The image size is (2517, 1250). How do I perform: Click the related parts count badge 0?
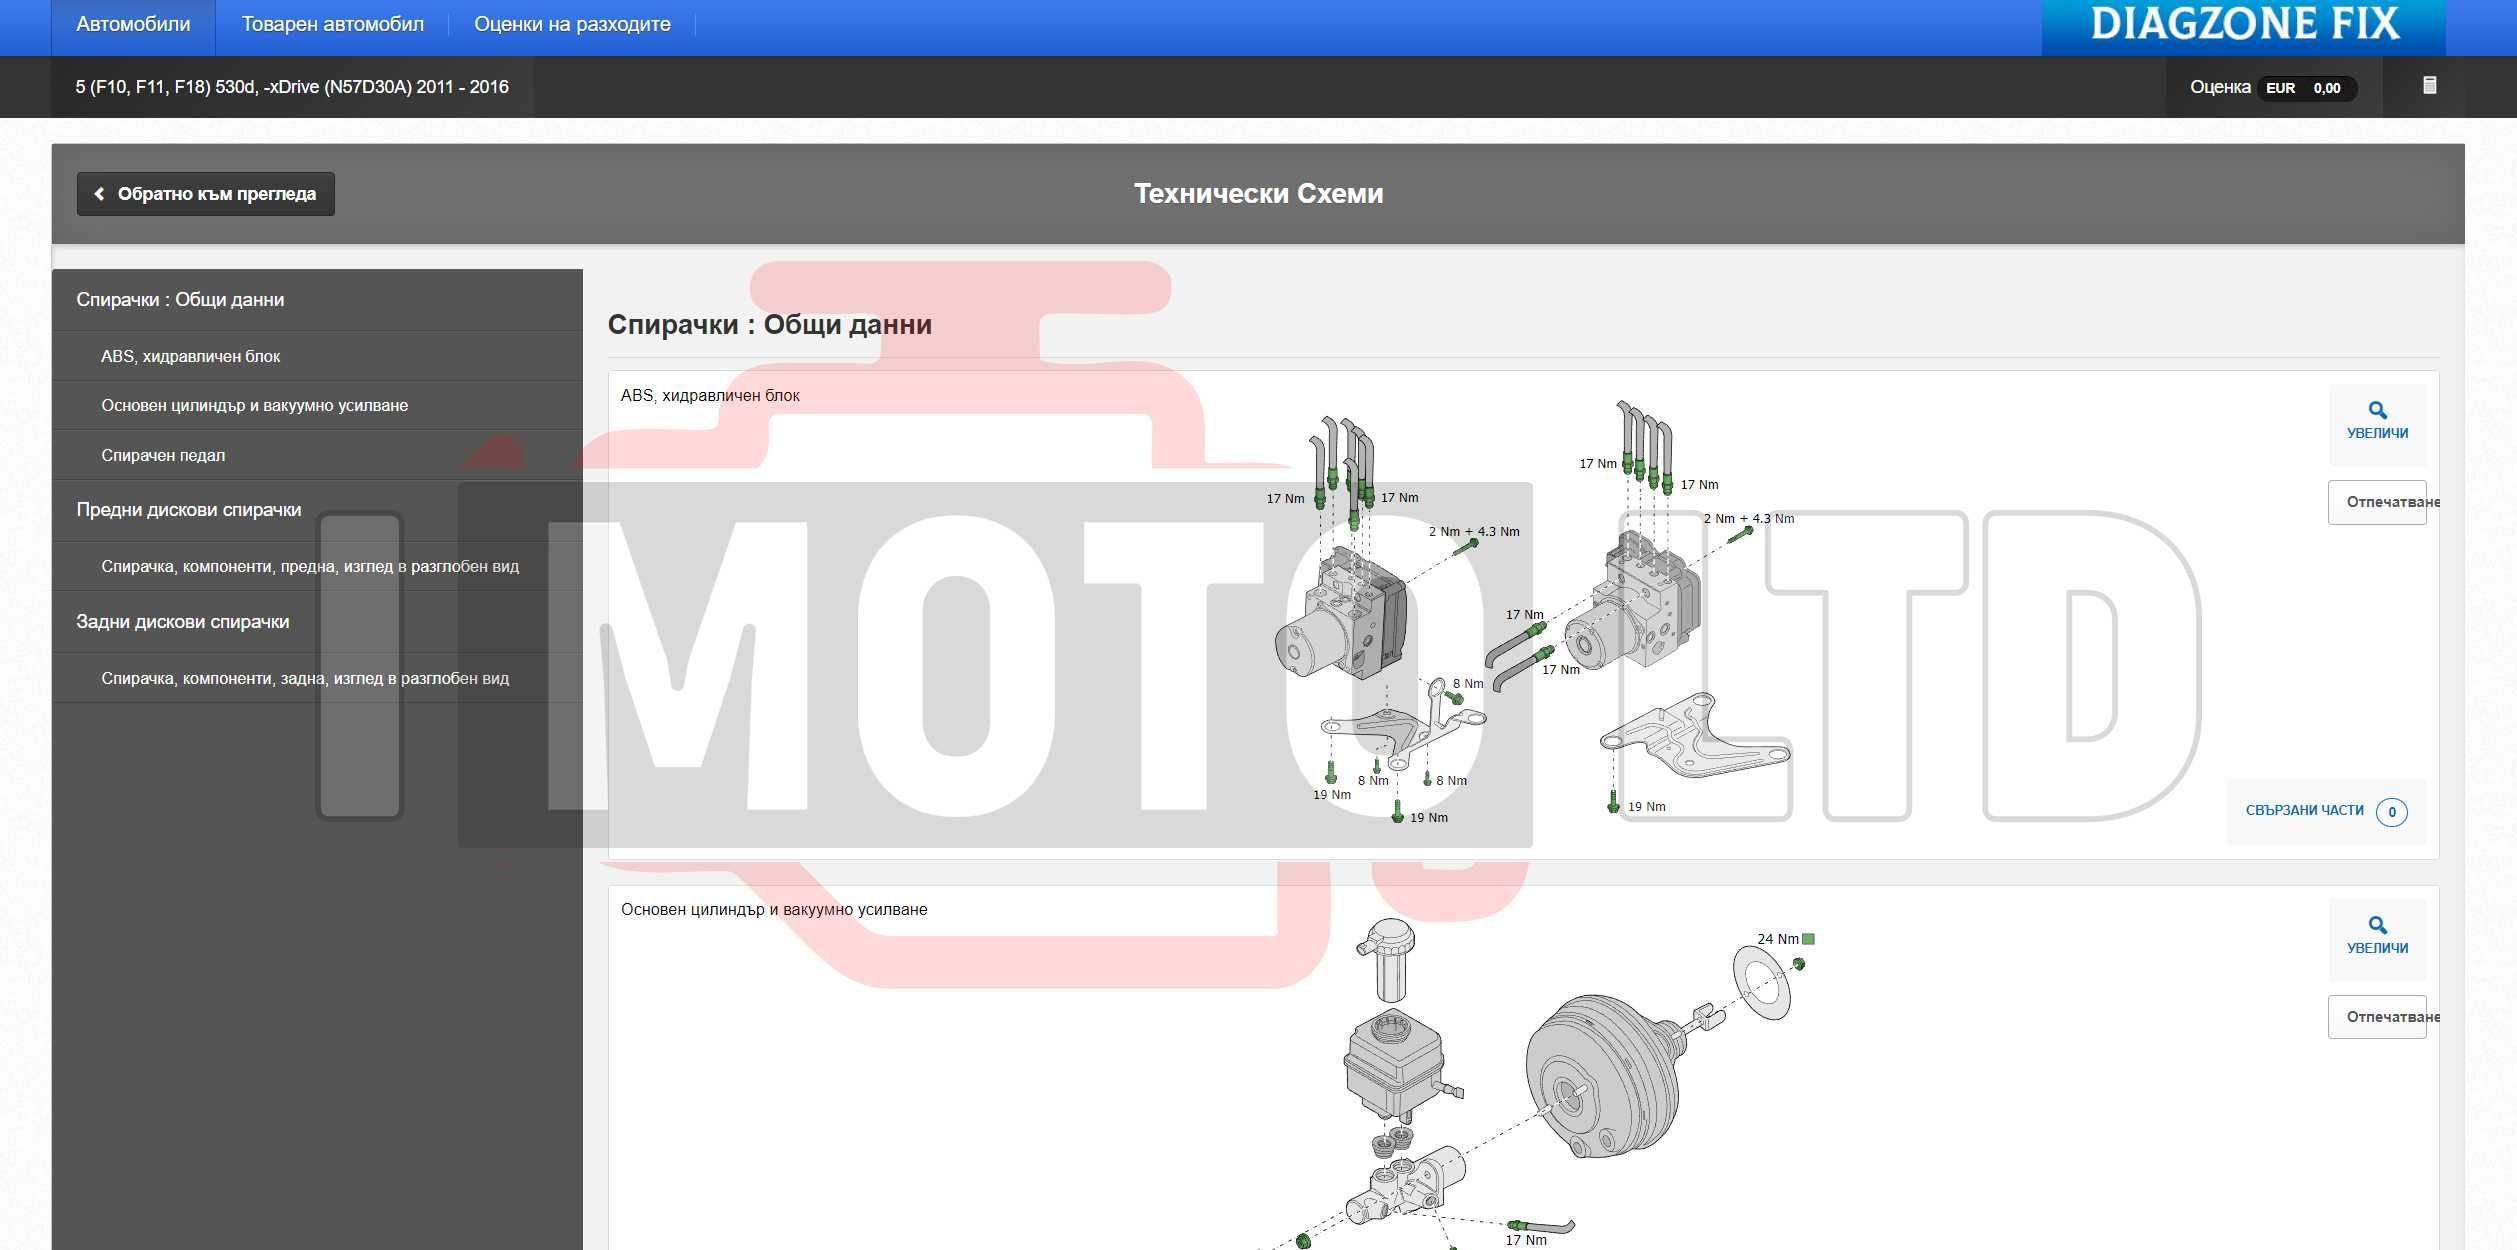coord(2392,812)
